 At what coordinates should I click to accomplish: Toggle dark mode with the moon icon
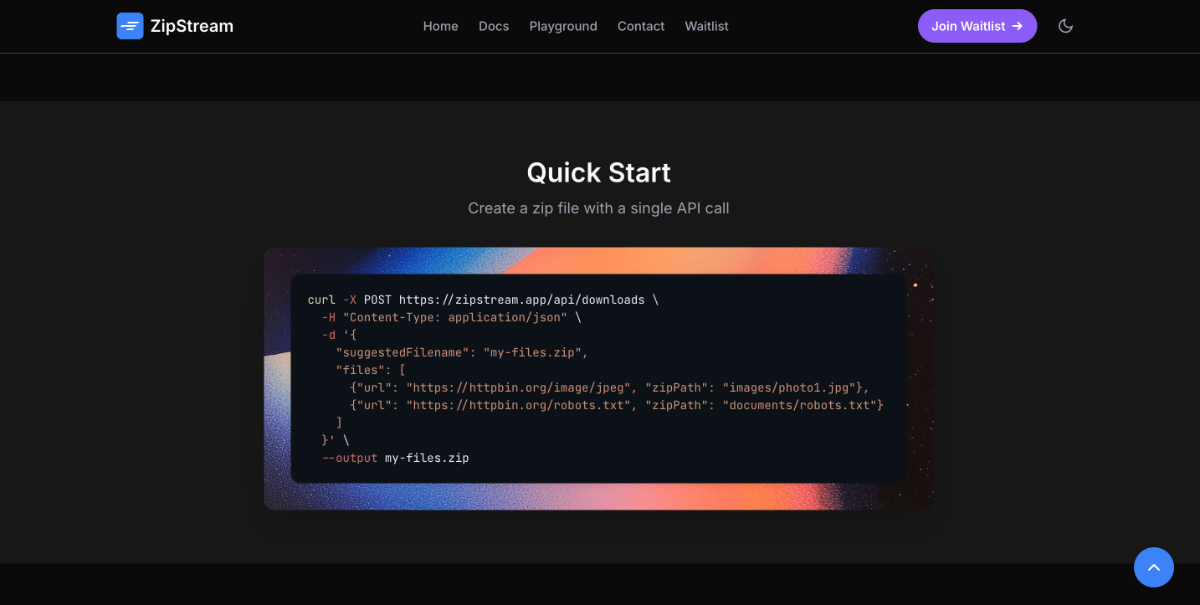1065,26
